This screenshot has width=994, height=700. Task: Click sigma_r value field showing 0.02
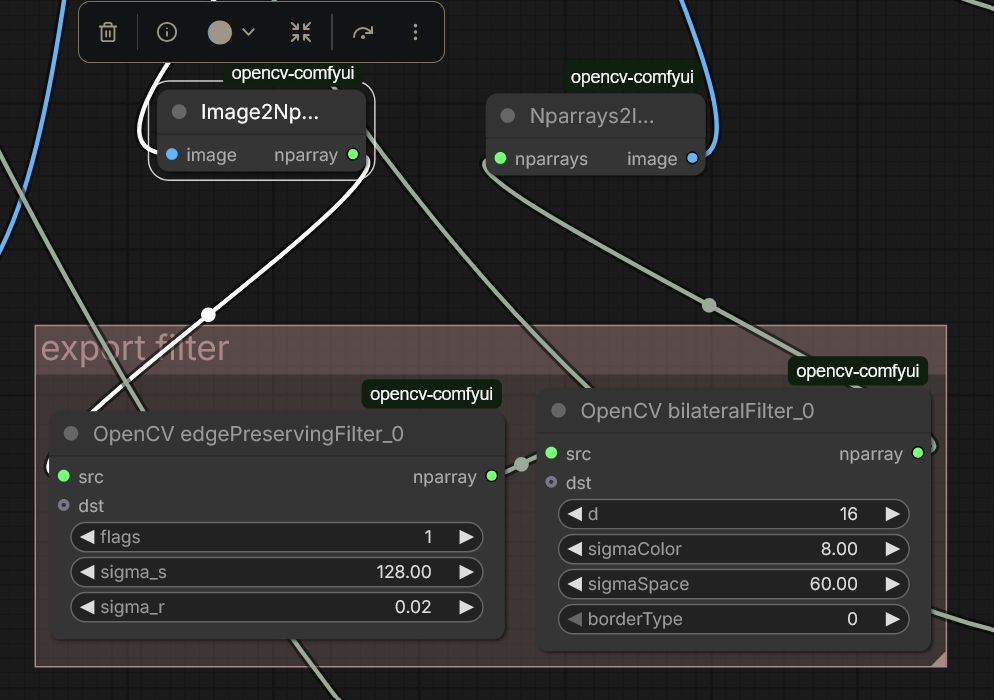[276, 607]
